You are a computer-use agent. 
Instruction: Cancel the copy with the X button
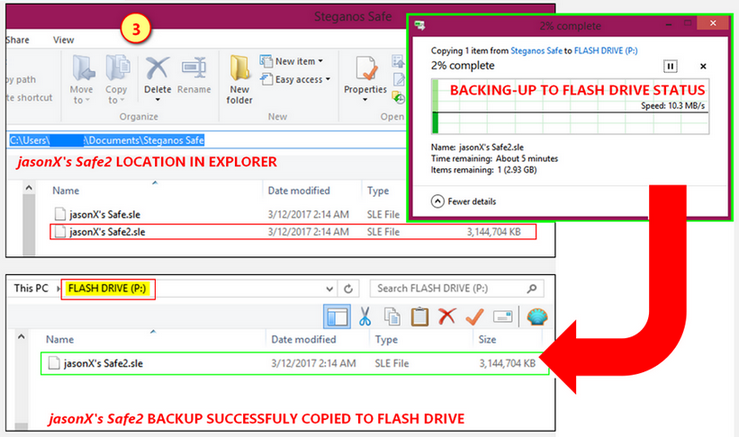(x=703, y=66)
